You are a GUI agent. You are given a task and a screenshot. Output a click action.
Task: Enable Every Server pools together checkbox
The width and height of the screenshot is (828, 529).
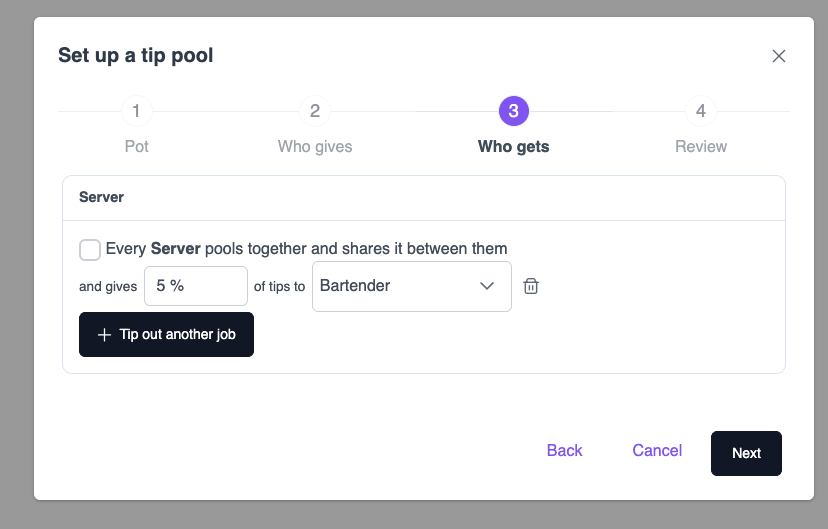(x=90, y=250)
